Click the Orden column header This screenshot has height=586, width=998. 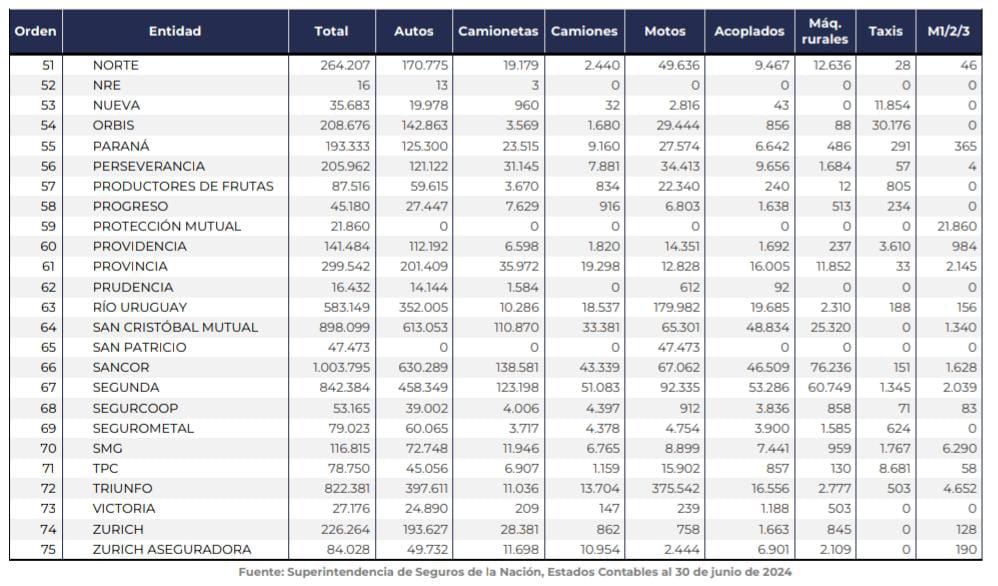(34, 31)
